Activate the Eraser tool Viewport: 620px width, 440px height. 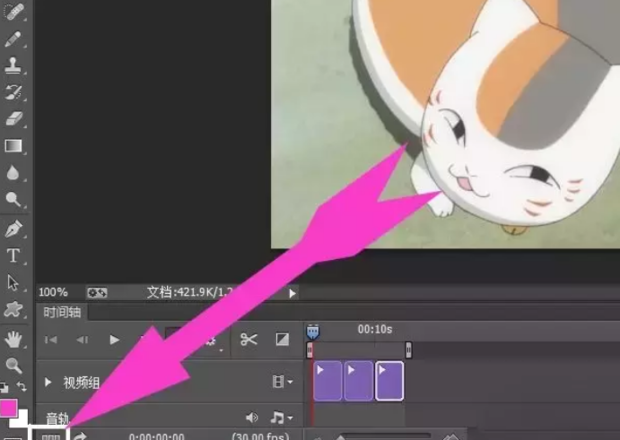13,119
